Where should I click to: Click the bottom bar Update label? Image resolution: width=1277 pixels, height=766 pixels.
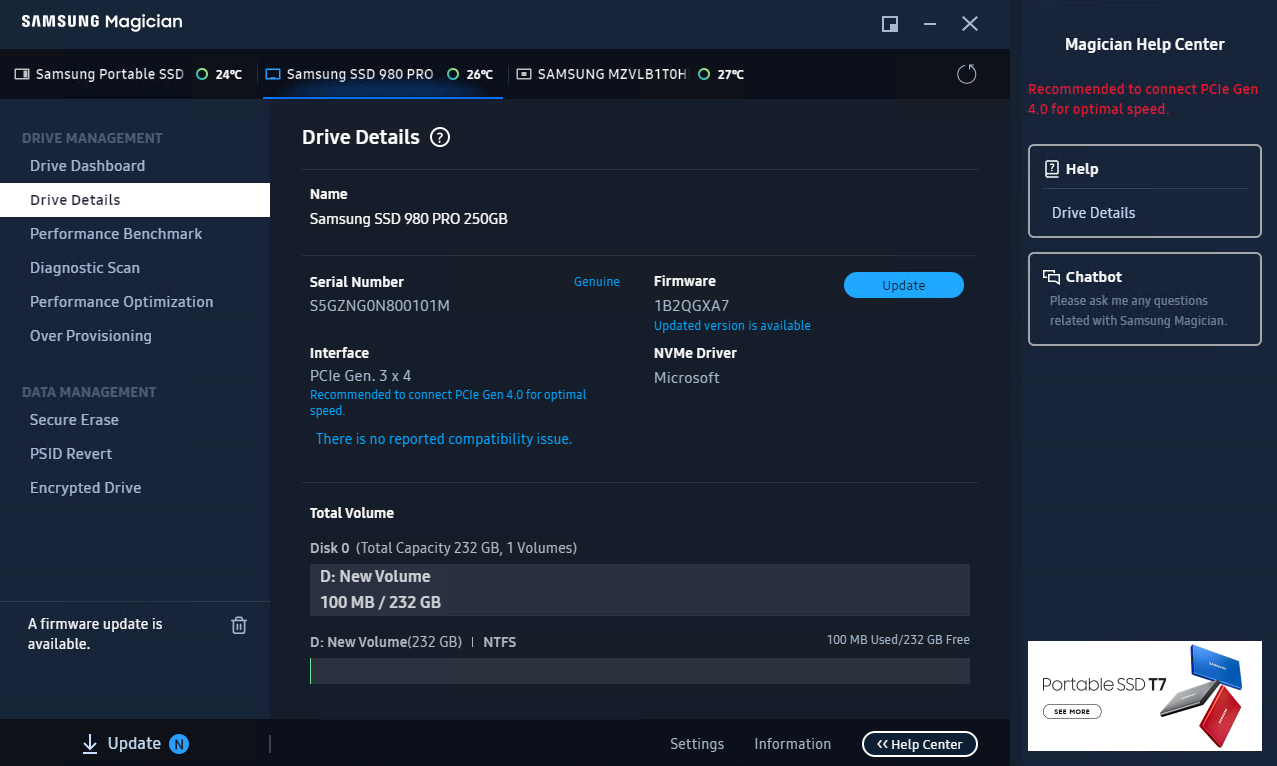(134, 743)
